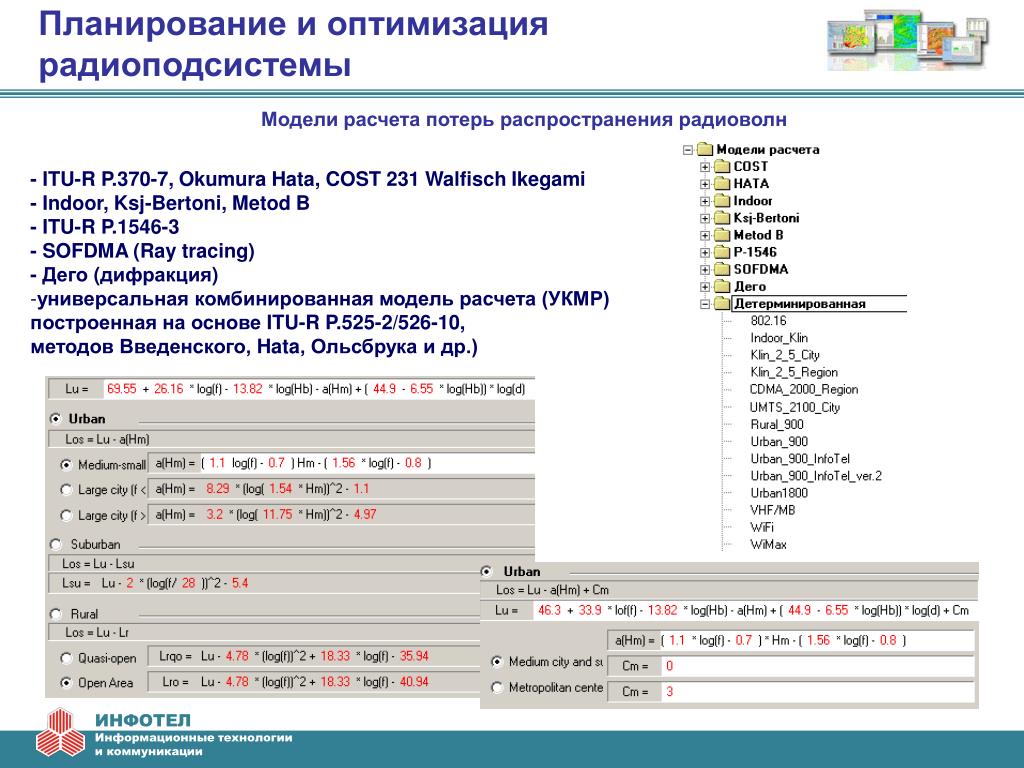Select the 802.16 model in tree
The width and height of the screenshot is (1024, 768).
769,321
